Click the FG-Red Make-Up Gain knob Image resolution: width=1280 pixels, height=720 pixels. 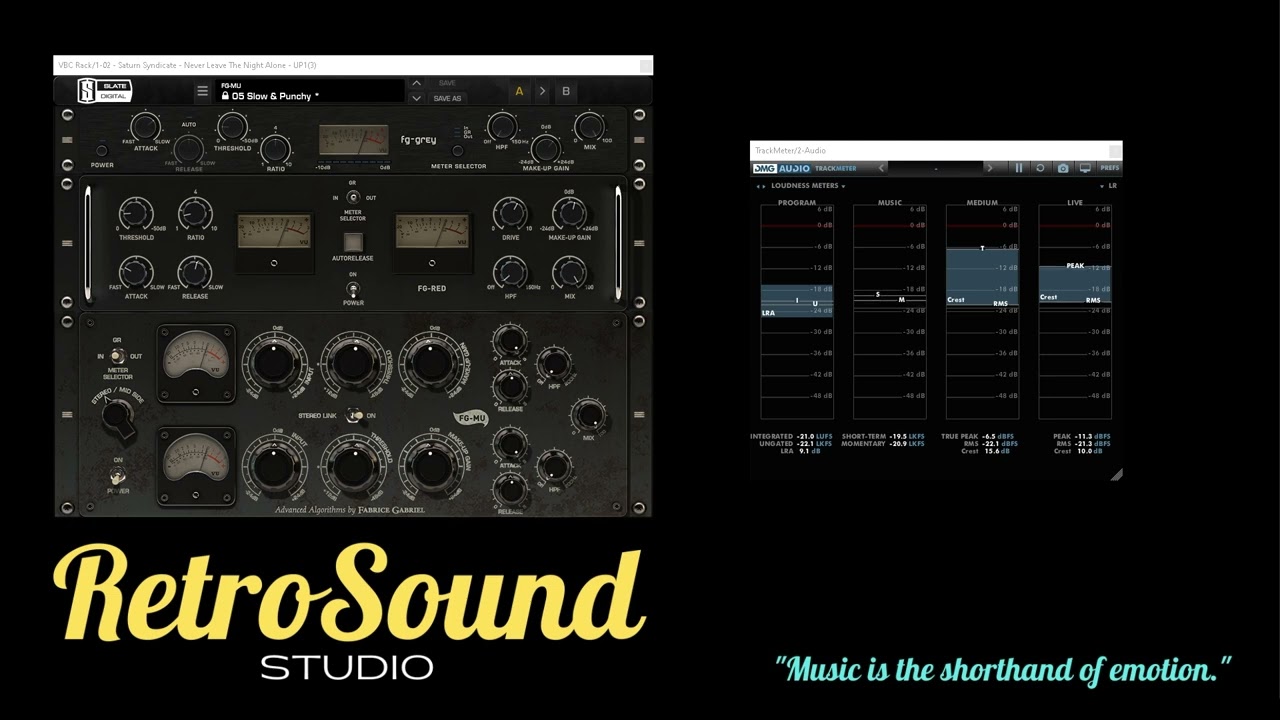tap(569, 213)
